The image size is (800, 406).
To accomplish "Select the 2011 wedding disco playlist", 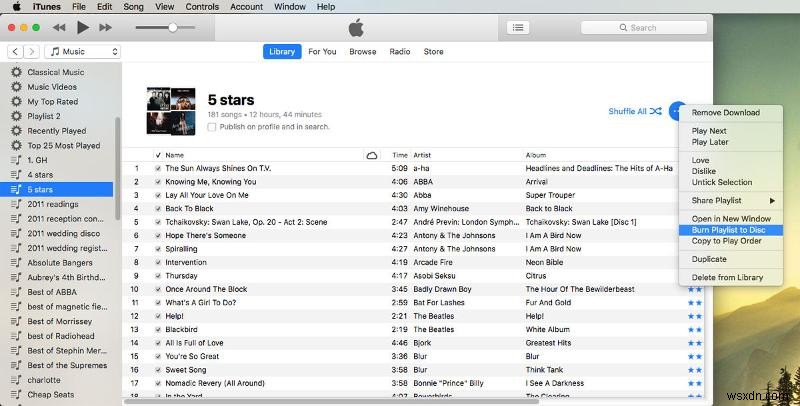I will pyautogui.click(x=64, y=234).
